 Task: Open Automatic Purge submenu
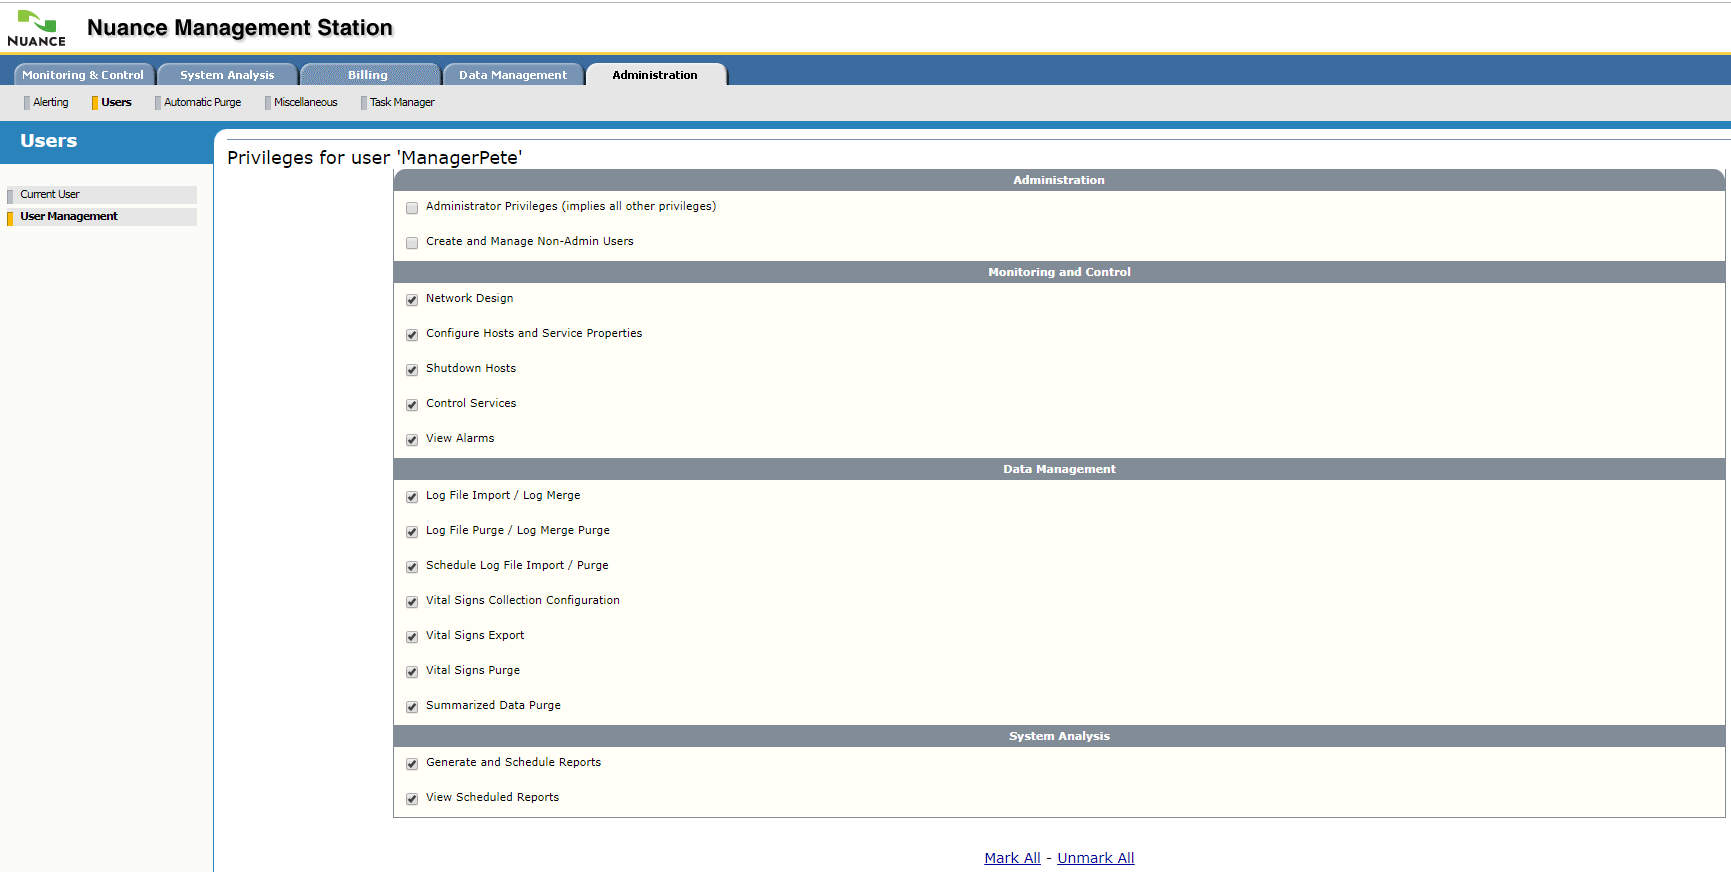[202, 102]
